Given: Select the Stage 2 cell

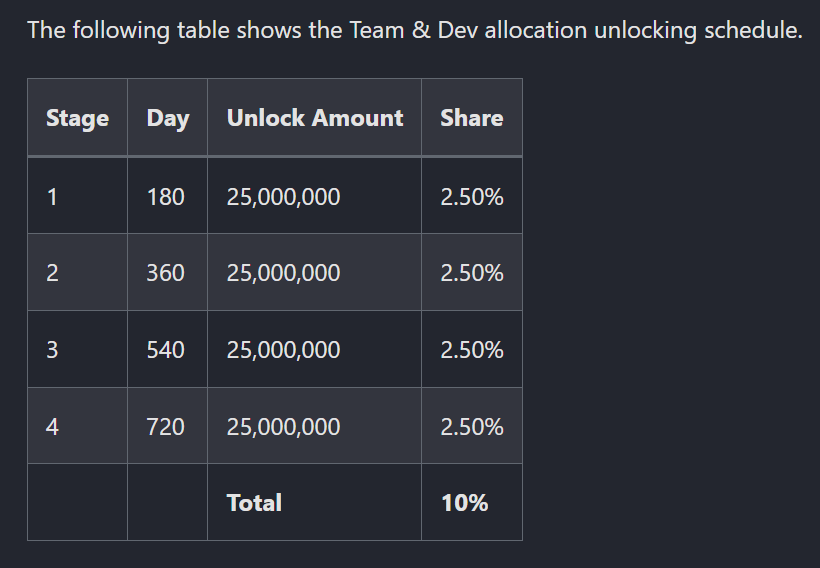Looking at the screenshot, I should [x=77, y=272].
